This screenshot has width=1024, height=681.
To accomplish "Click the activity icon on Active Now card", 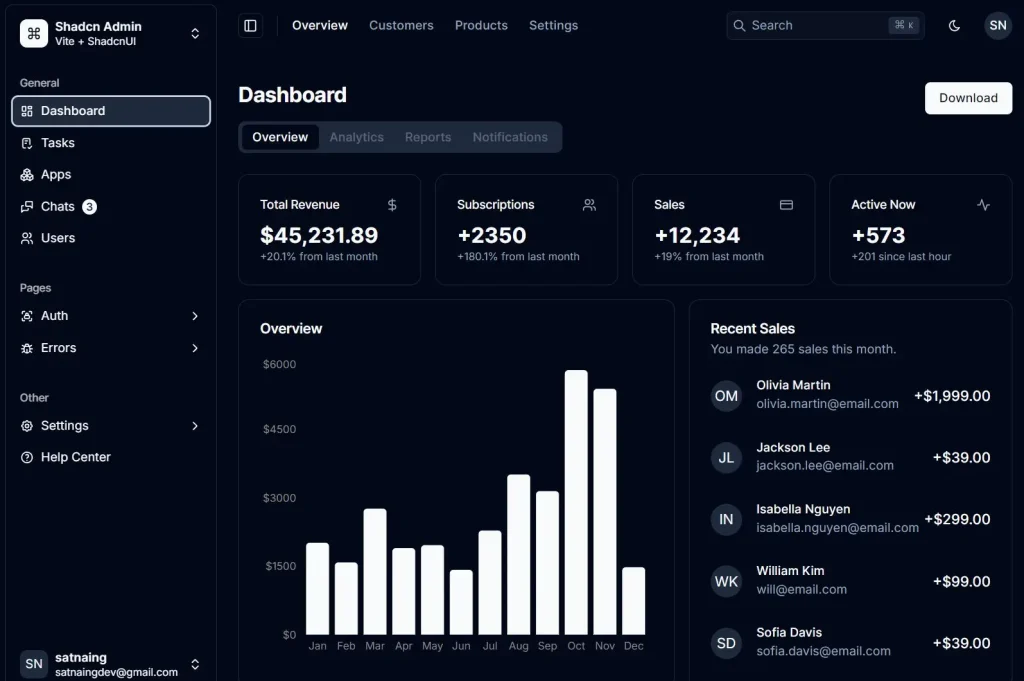I will pos(981,204).
